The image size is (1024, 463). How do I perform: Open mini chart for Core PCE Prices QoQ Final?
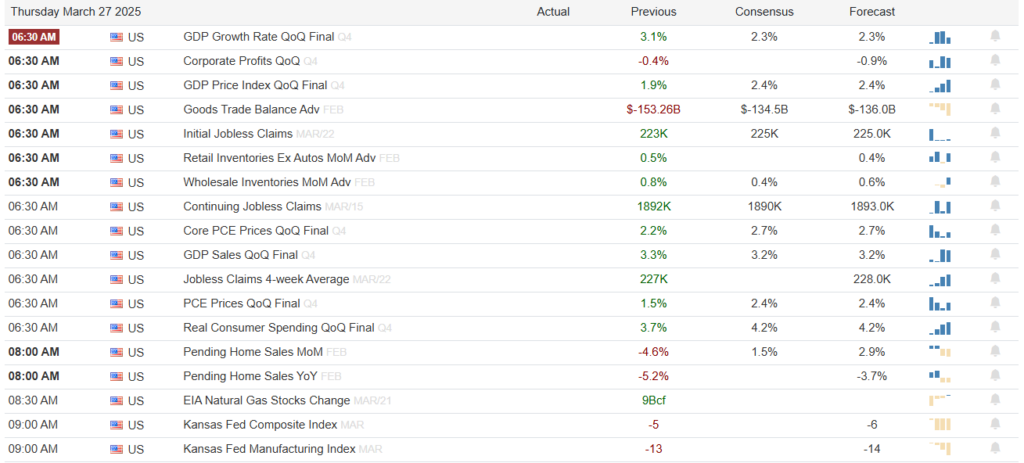click(940, 231)
